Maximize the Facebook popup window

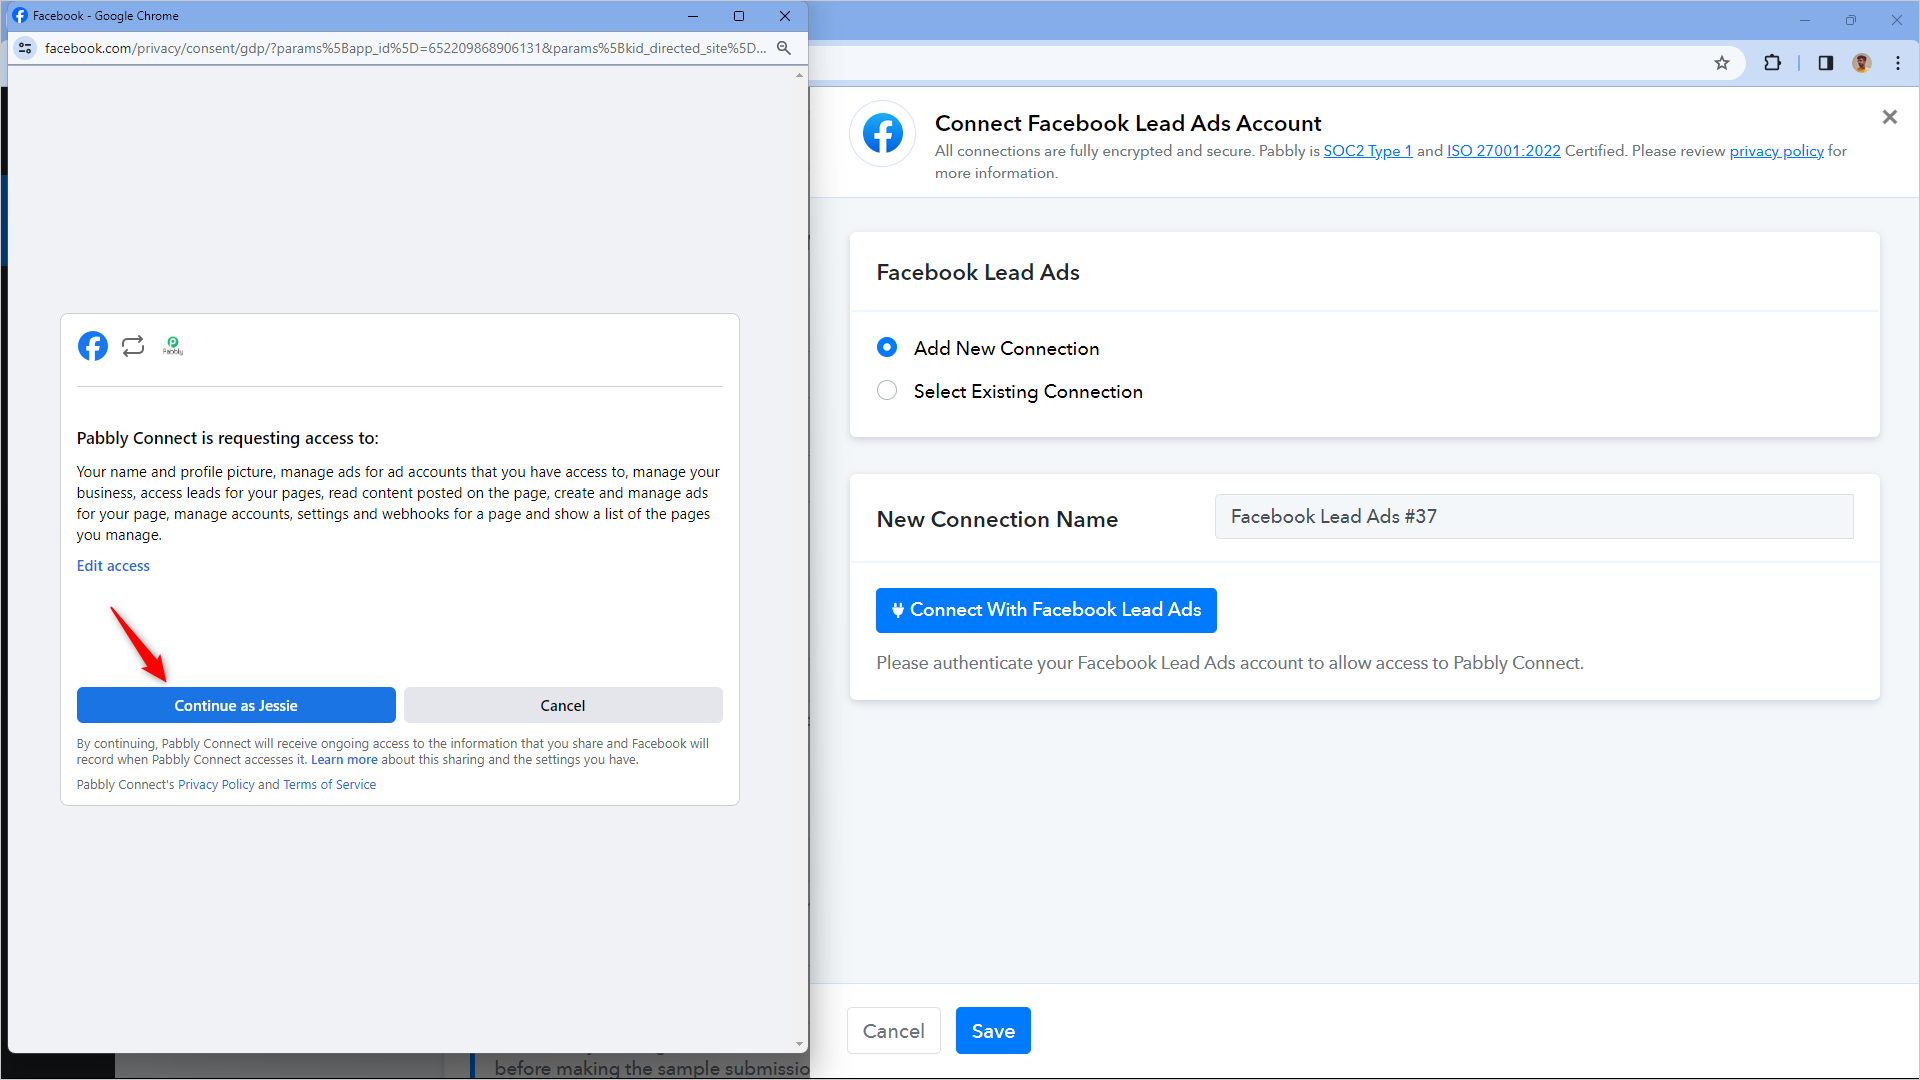click(739, 16)
